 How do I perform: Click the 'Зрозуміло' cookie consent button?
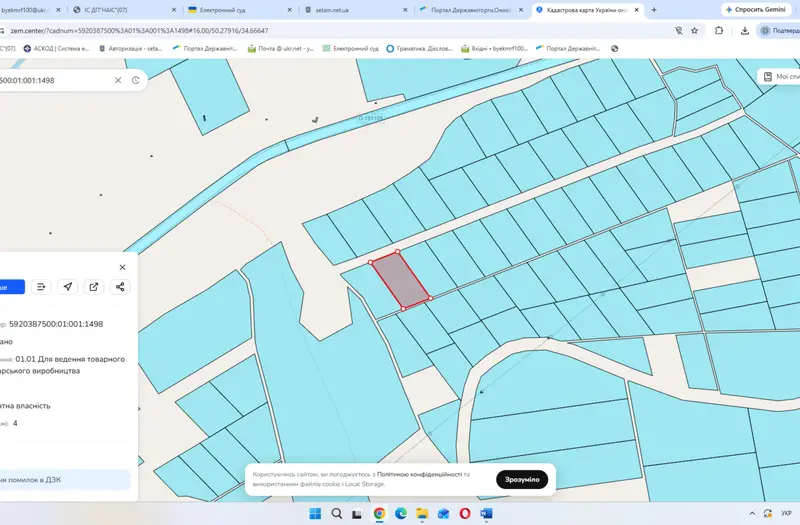(x=522, y=480)
